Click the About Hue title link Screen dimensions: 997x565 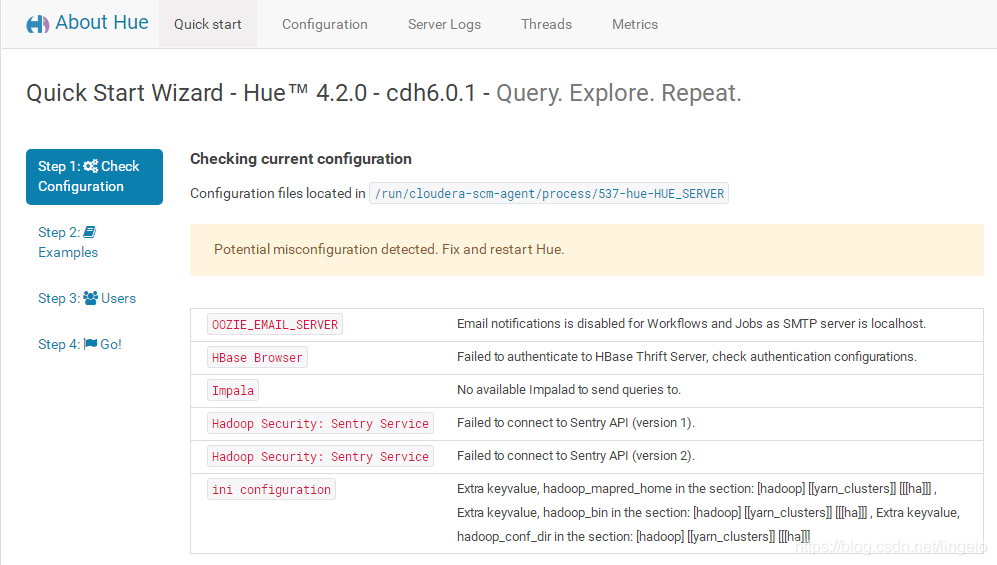(x=101, y=23)
